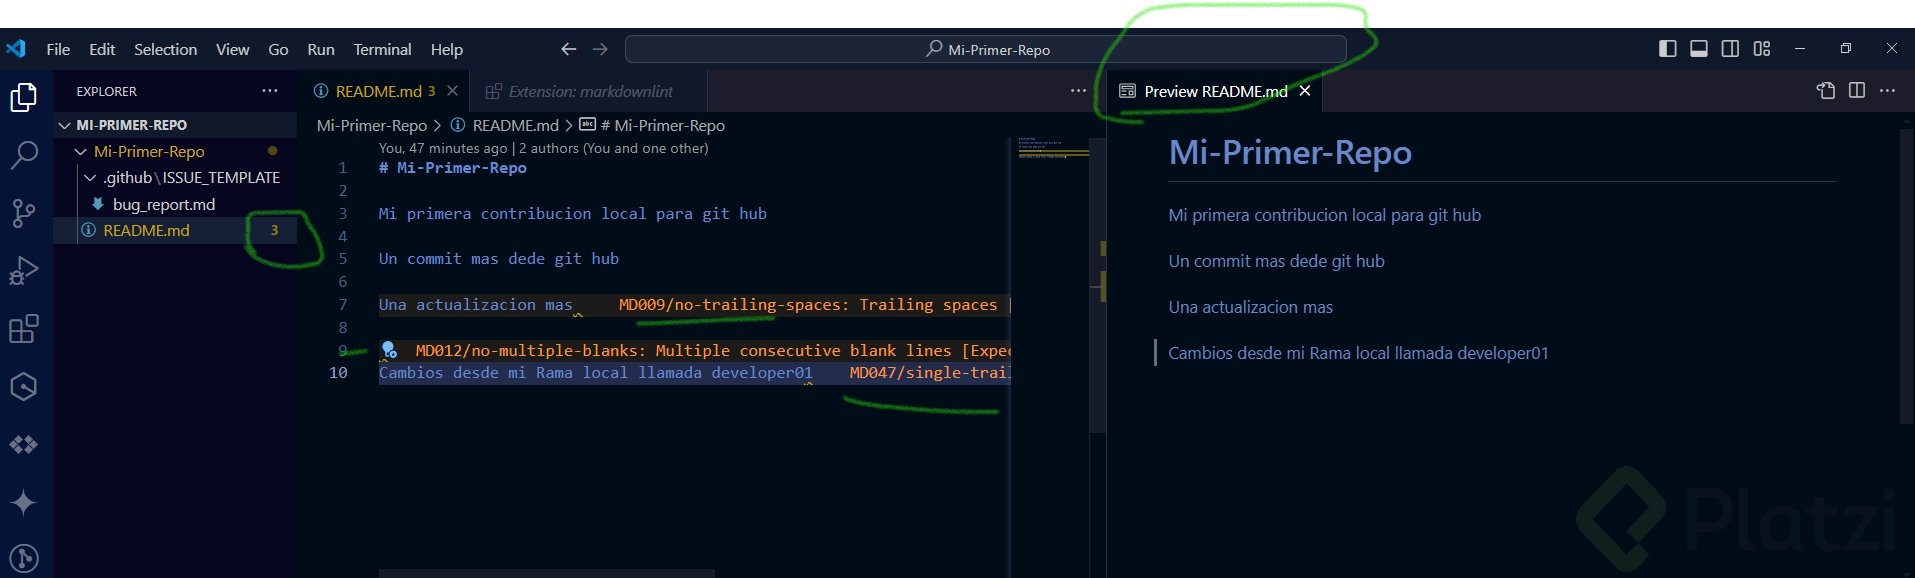Viewport: 1915px width, 578px height.
Task: Click line 1 heading text in editor
Action: 452,168
